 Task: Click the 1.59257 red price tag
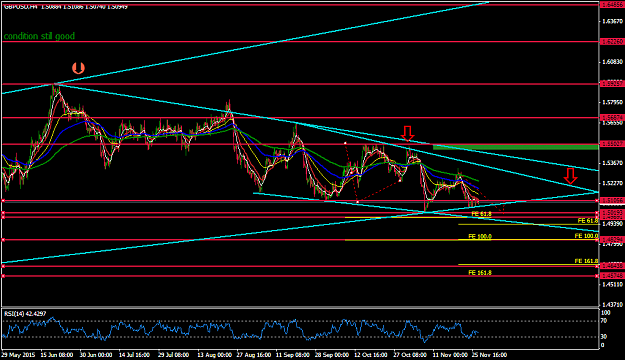(612, 84)
